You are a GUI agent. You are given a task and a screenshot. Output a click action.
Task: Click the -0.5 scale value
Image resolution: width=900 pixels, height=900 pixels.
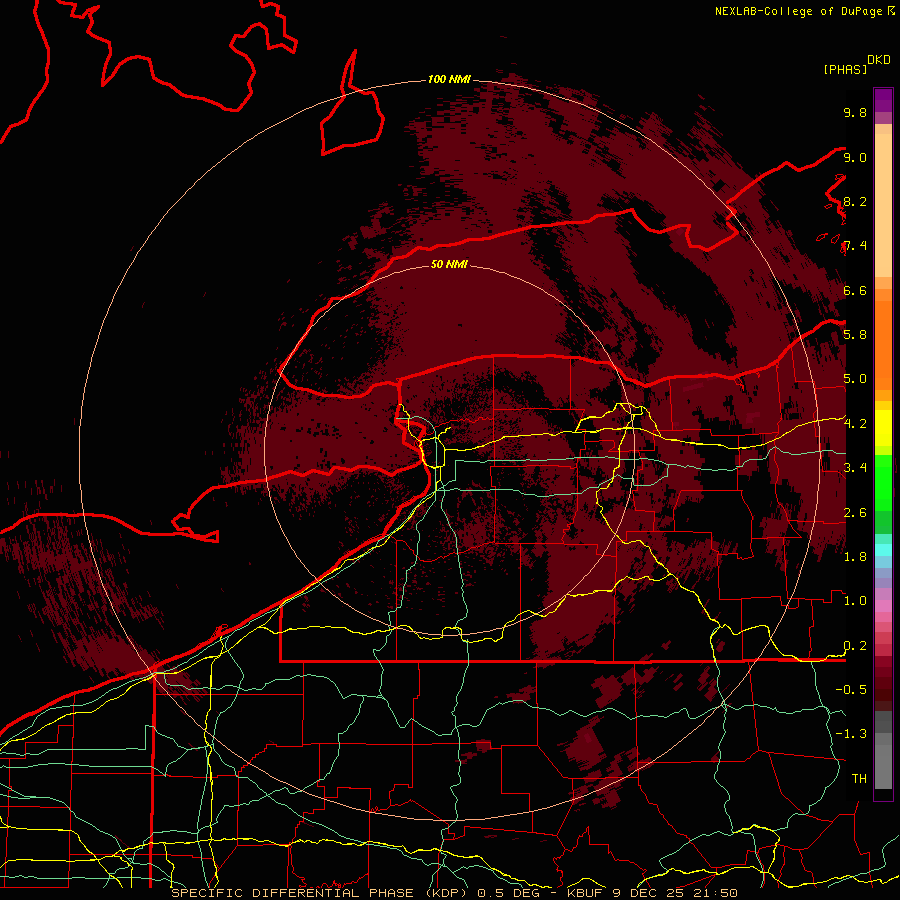click(851, 689)
